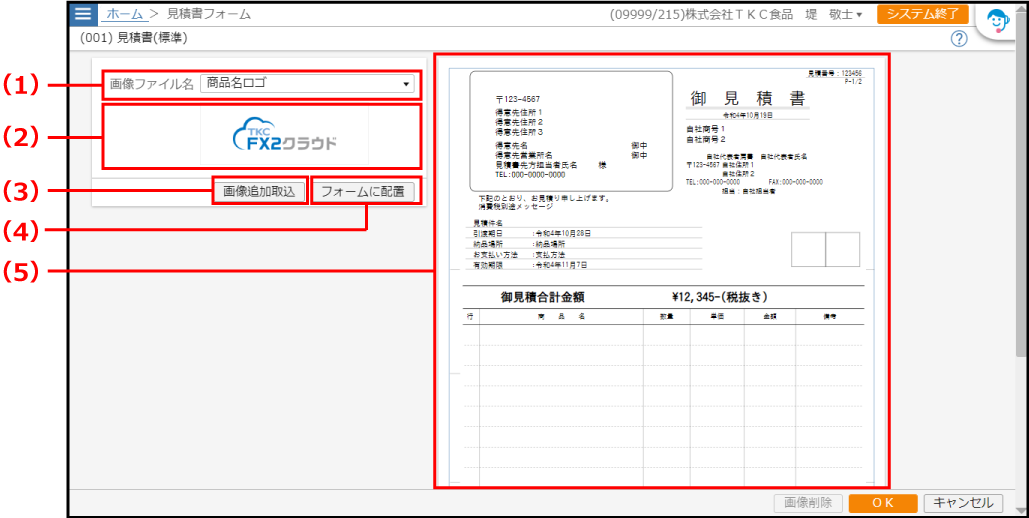This screenshot has width=1029, height=518.
Task: Click the 画像追加取込 button
Action: 259,191
